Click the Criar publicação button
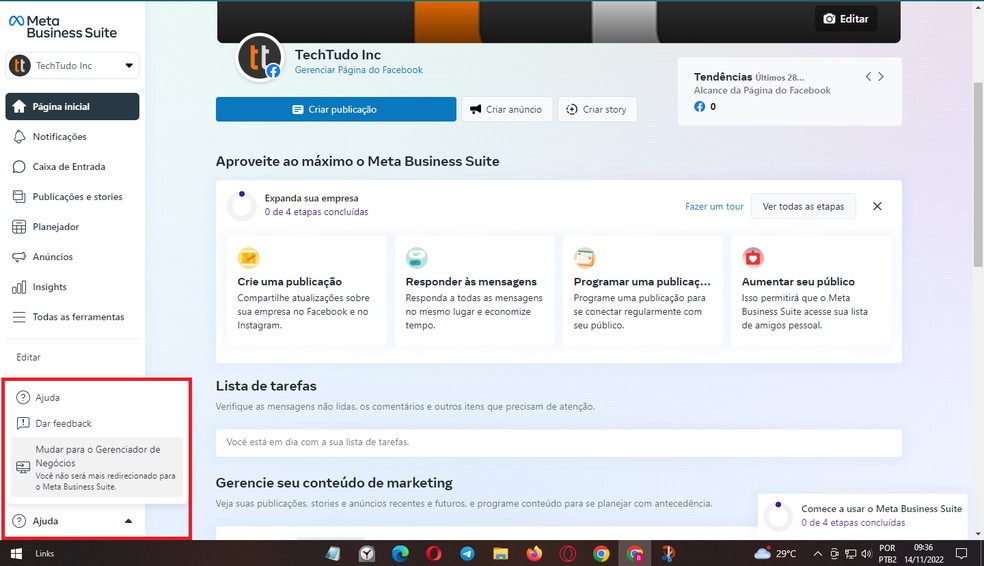 click(336, 109)
